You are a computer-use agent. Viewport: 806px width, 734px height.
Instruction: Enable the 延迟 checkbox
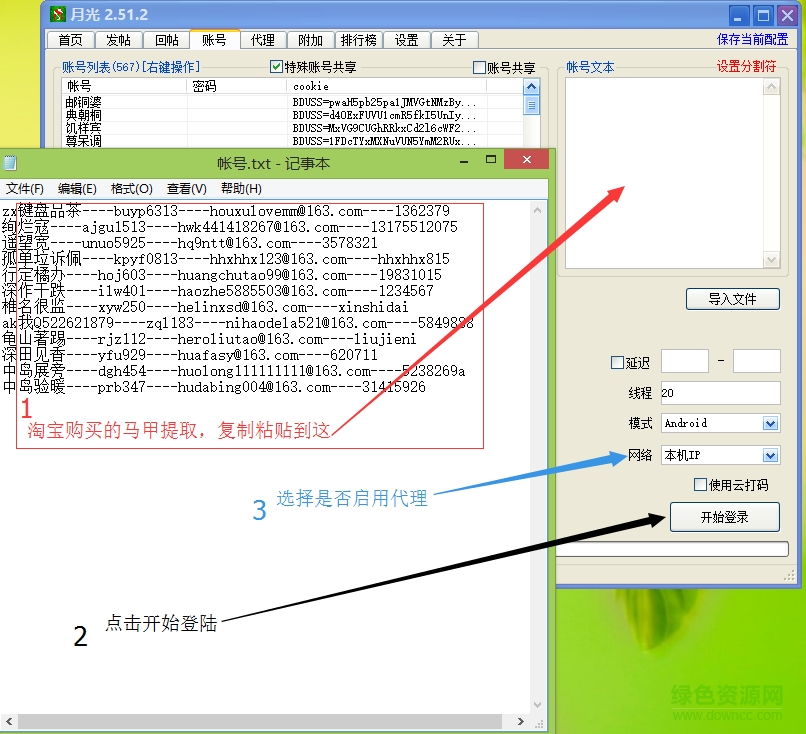(617, 363)
